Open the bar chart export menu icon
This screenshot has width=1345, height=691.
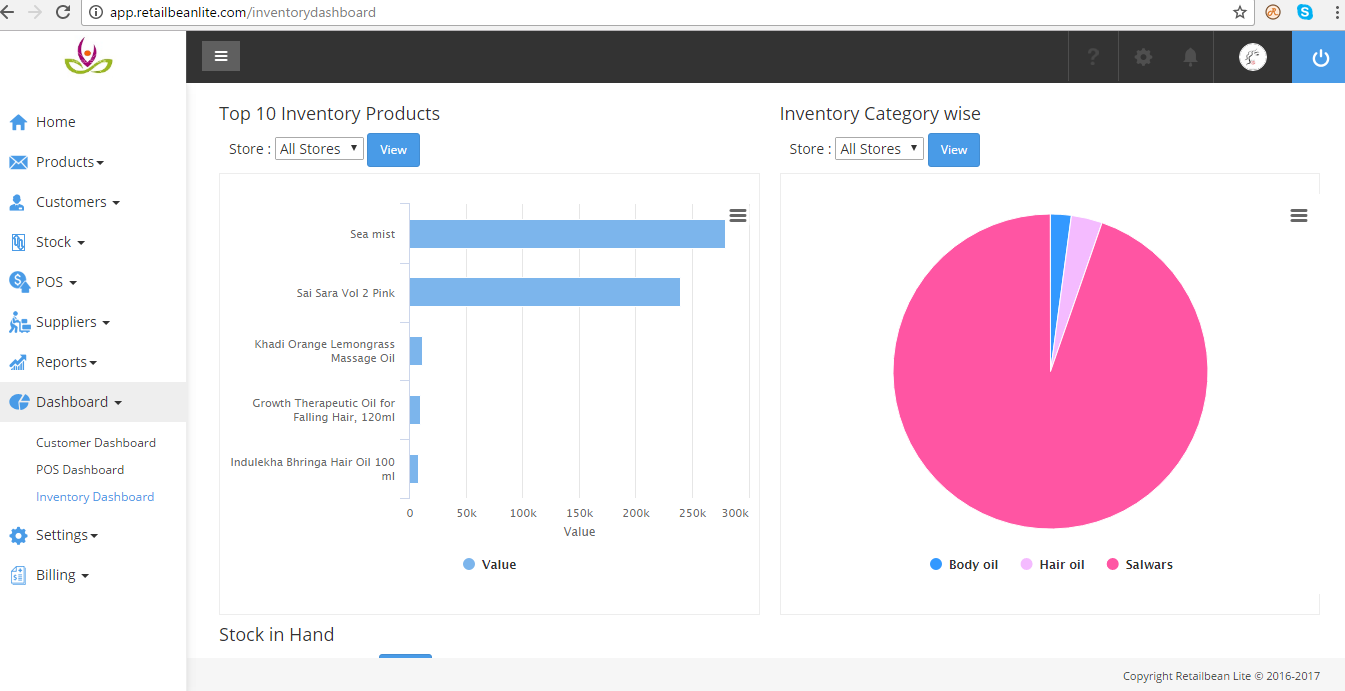[737, 215]
